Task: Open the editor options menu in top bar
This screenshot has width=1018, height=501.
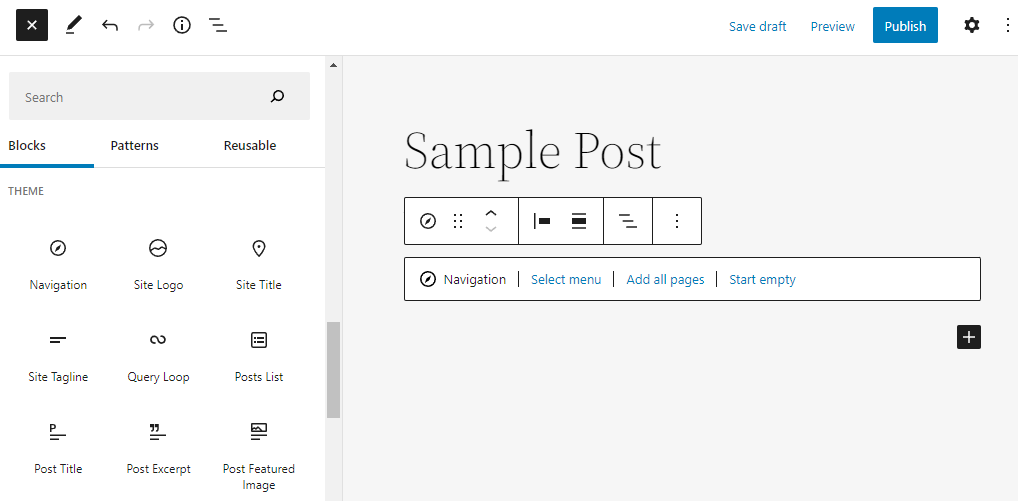Action: tap(1007, 26)
